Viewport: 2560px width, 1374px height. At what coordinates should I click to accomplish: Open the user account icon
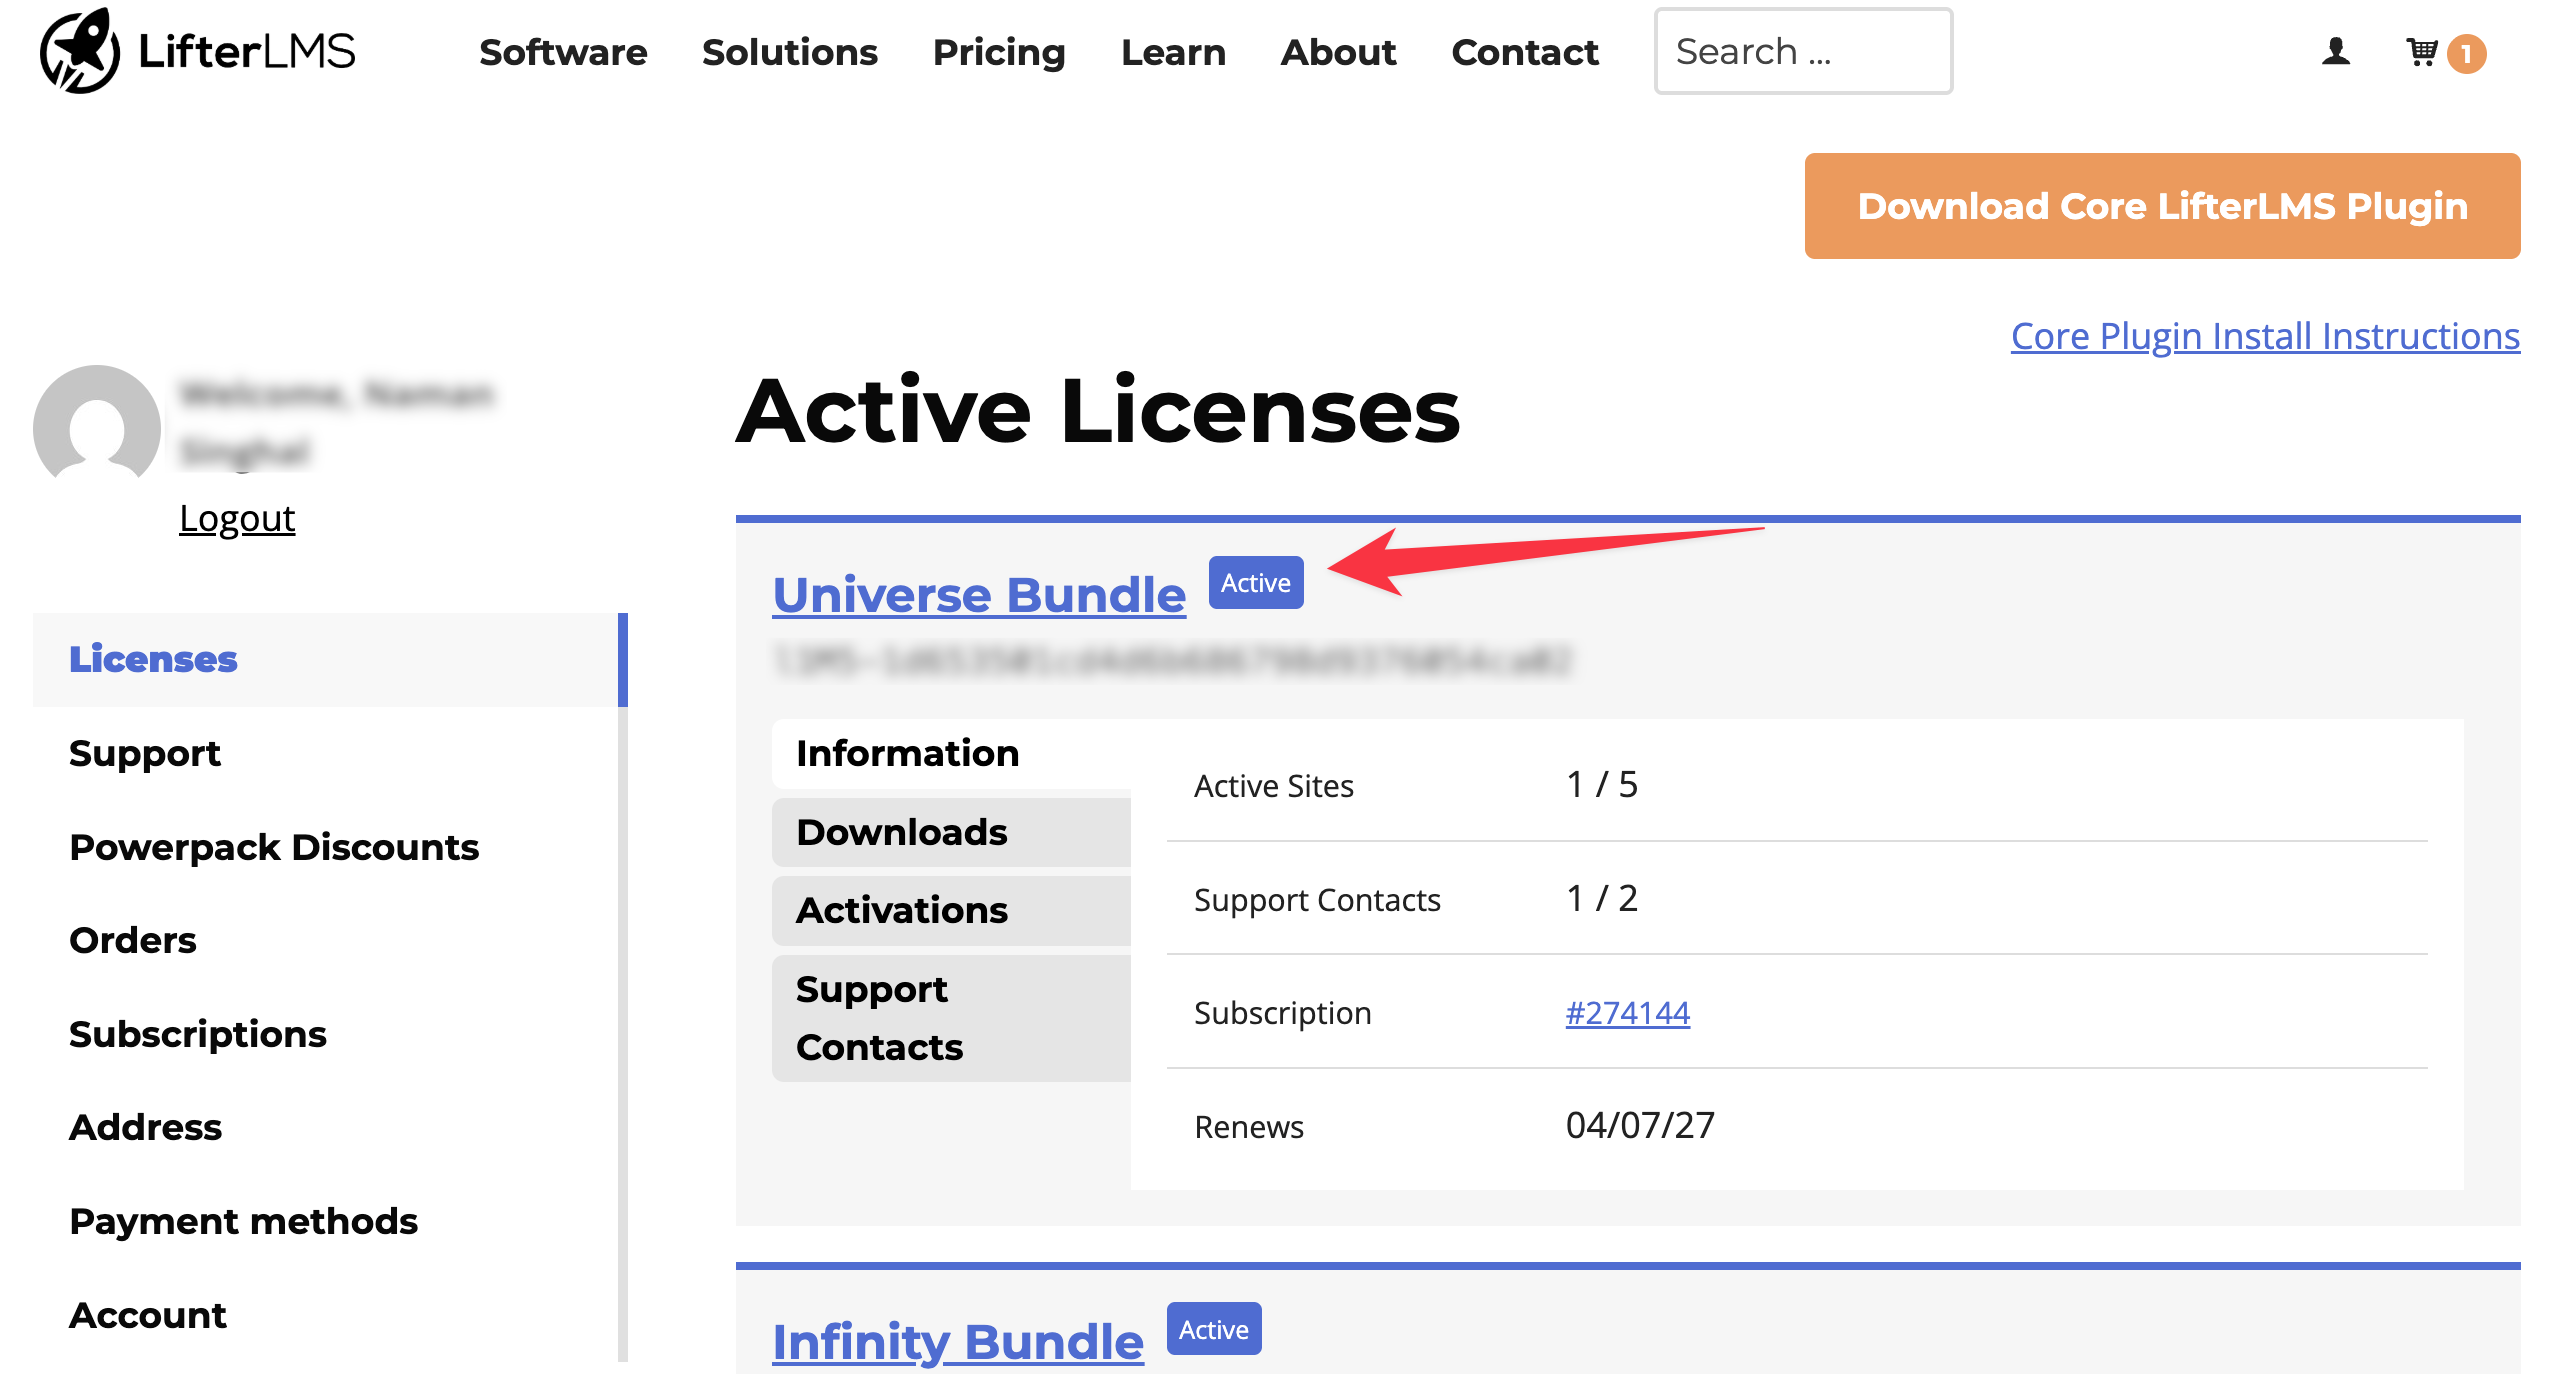[x=2336, y=51]
